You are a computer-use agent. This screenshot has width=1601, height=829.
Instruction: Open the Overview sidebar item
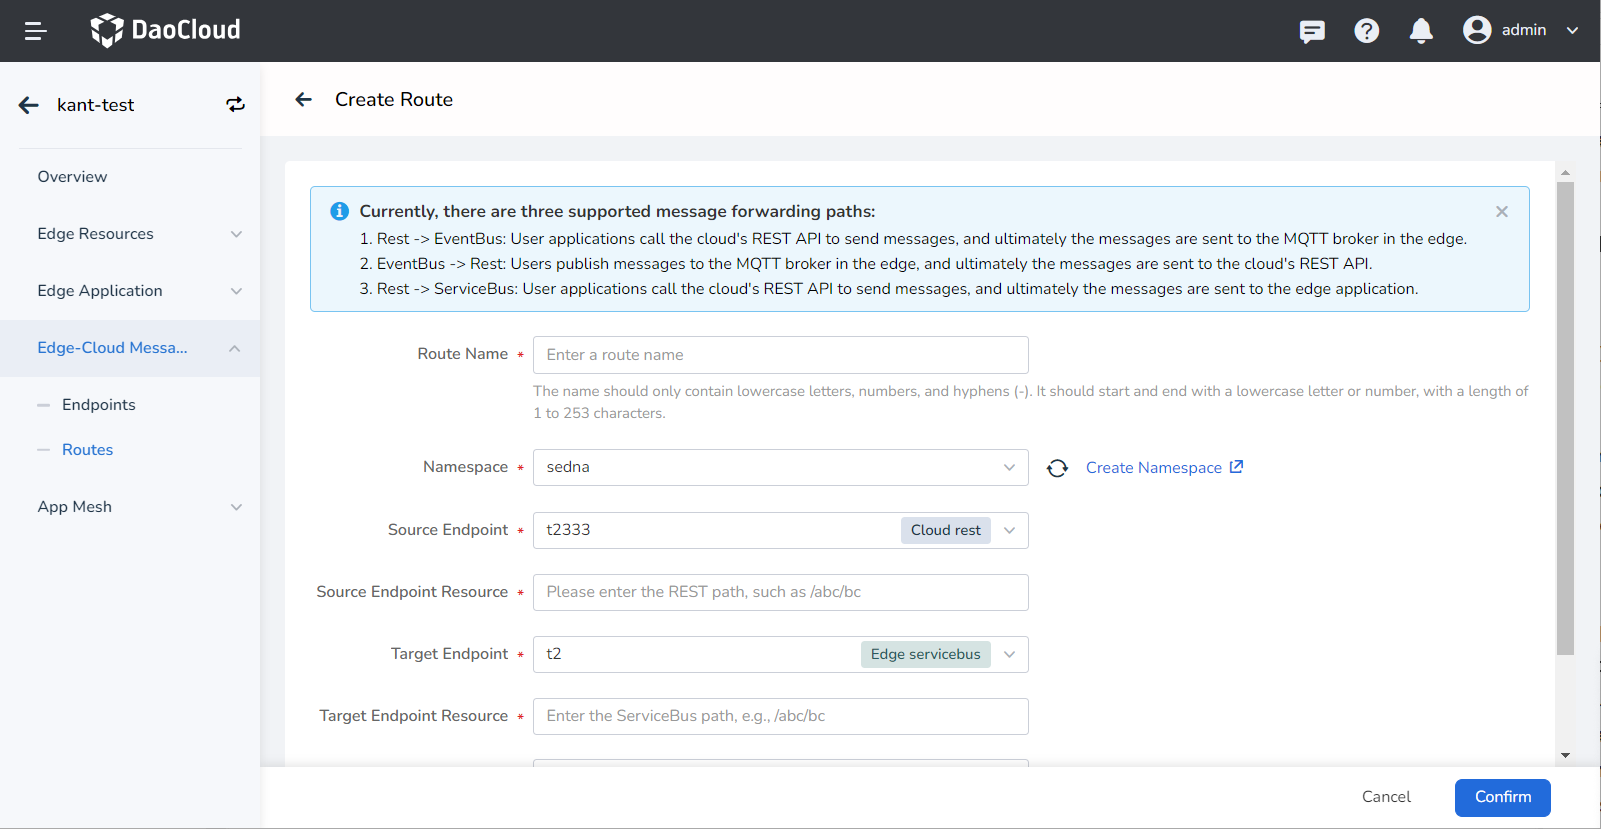click(72, 177)
